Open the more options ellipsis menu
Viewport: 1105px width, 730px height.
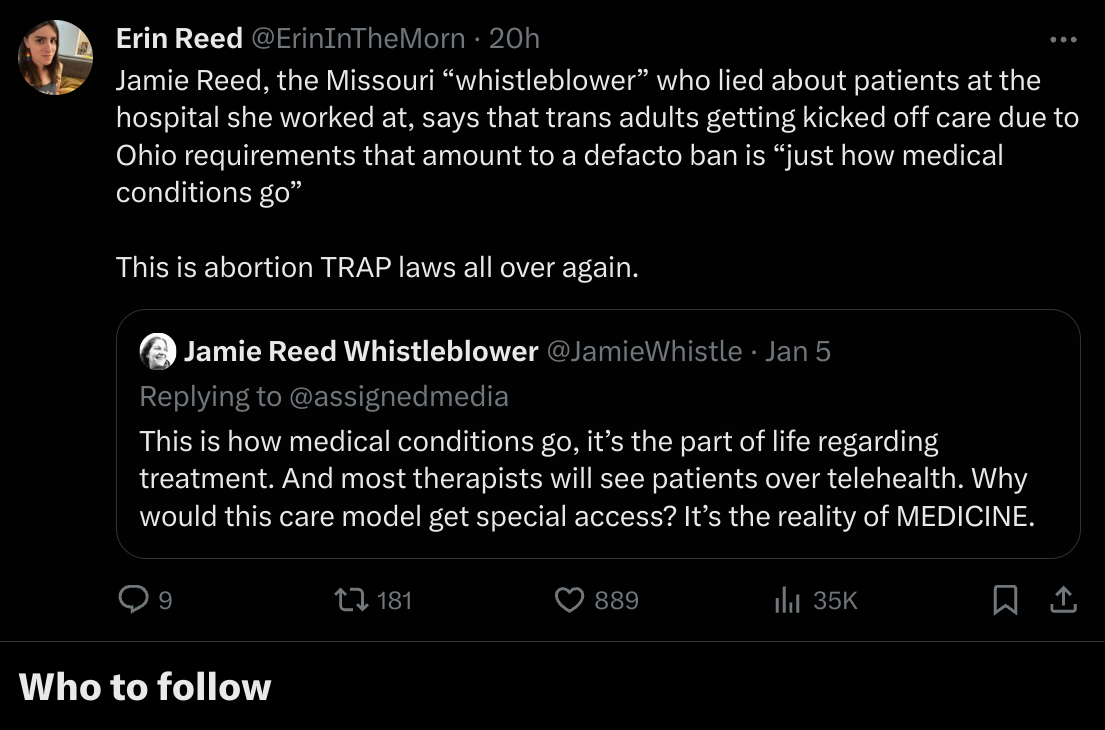pos(1063,40)
